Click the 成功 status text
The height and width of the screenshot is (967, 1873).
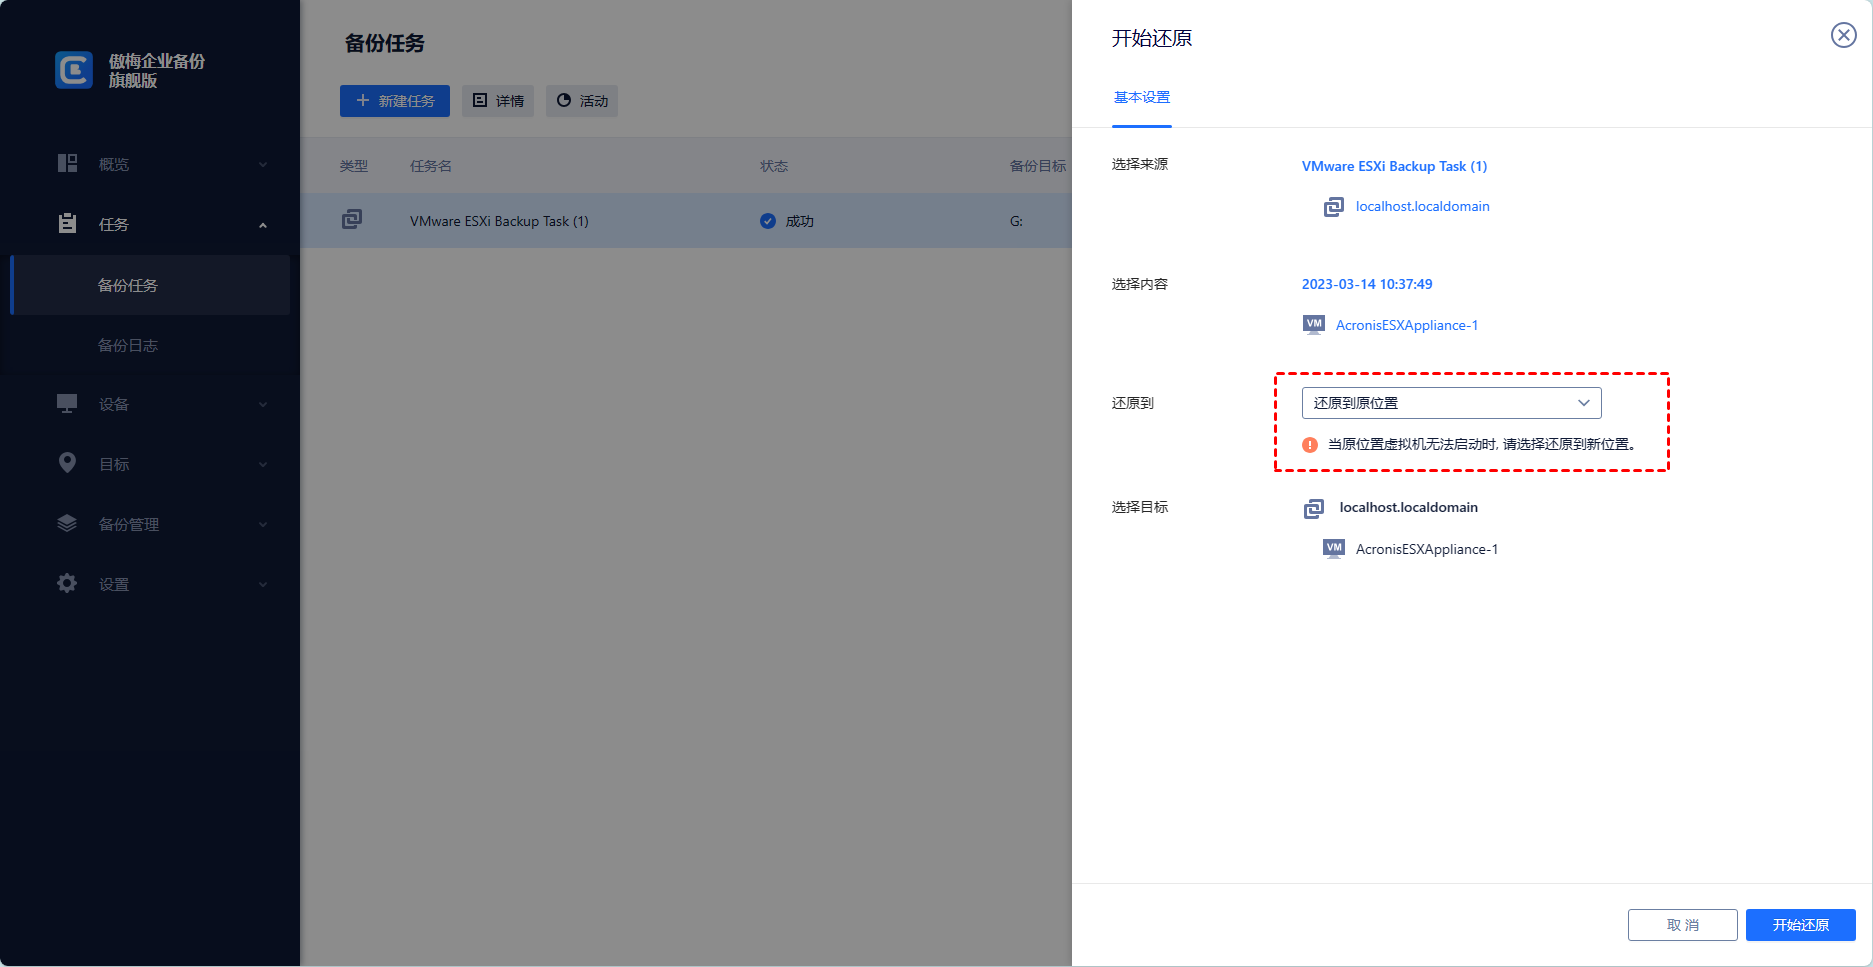[800, 221]
